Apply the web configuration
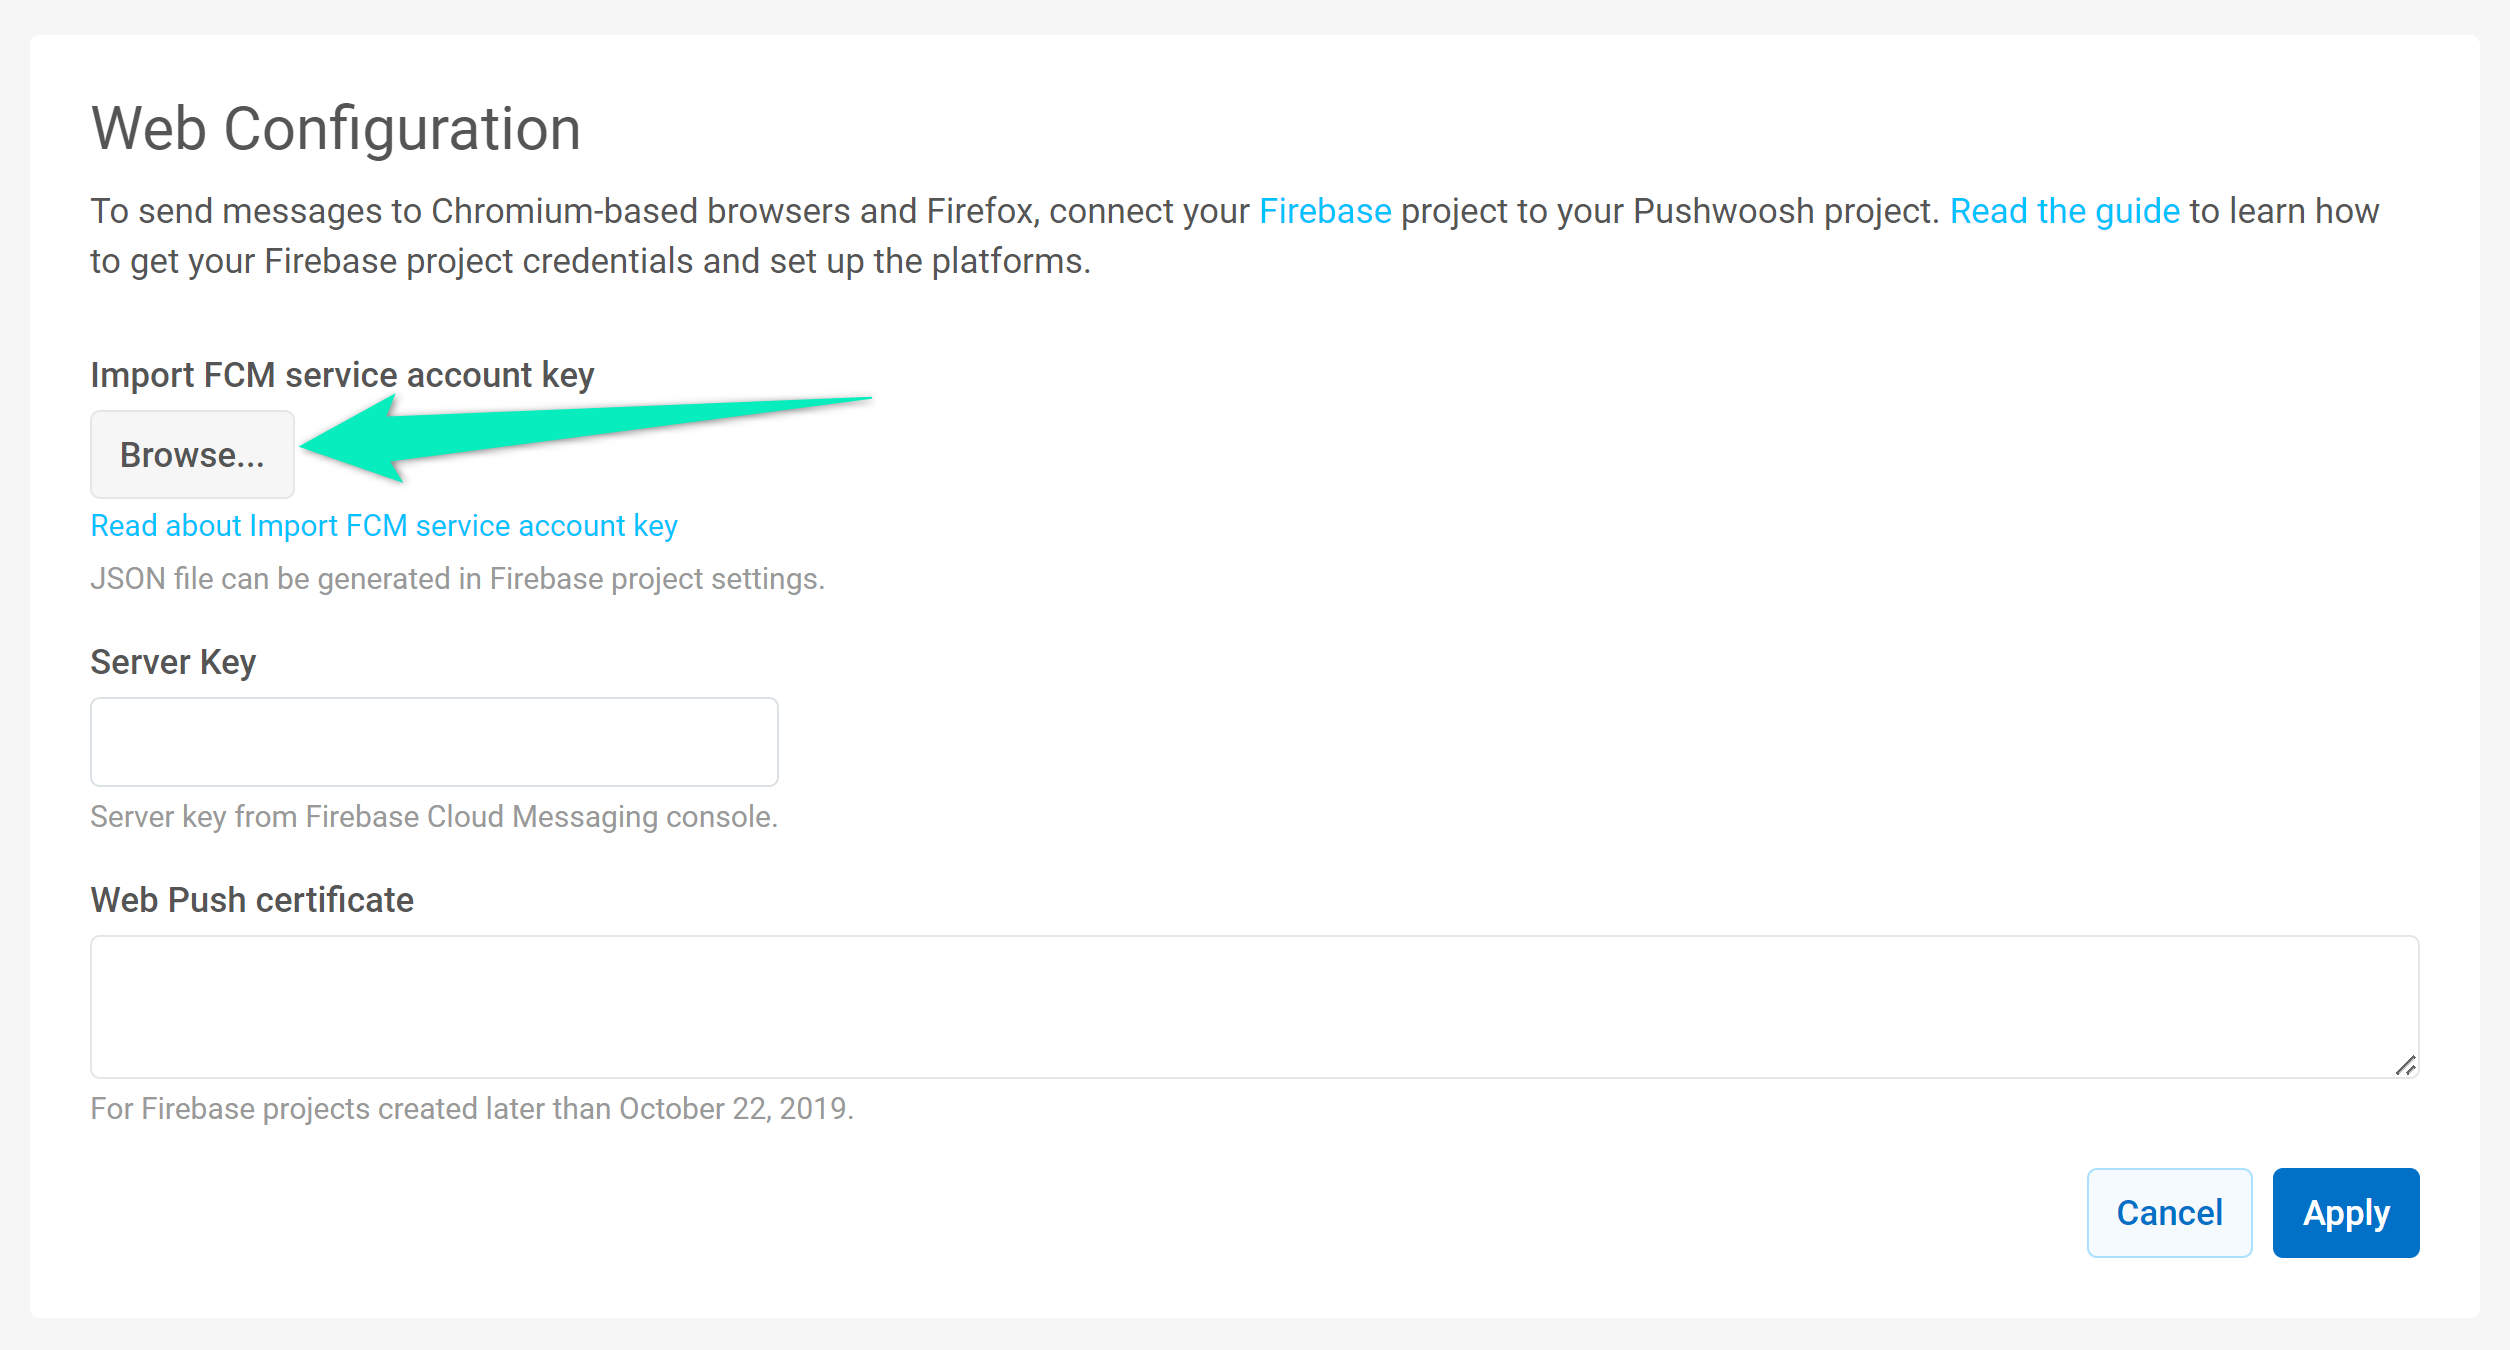The width and height of the screenshot is (2510, 1350). click(x=2346, y=1213)
